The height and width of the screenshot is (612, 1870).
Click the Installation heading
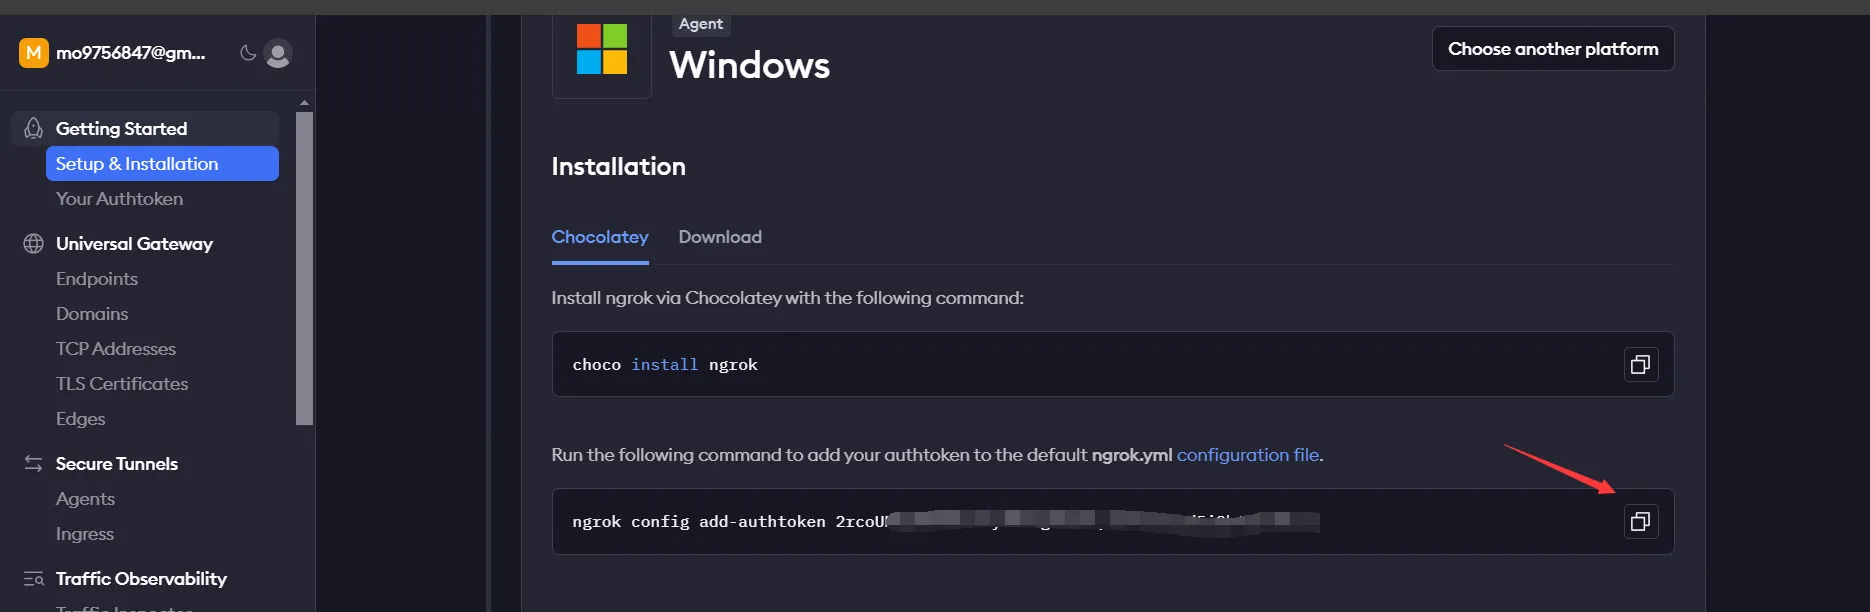coord(619,166)
